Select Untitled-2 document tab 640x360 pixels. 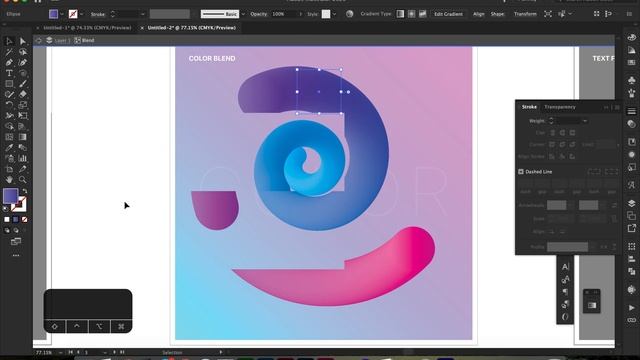pyautogui.click(x=191, y=28)
